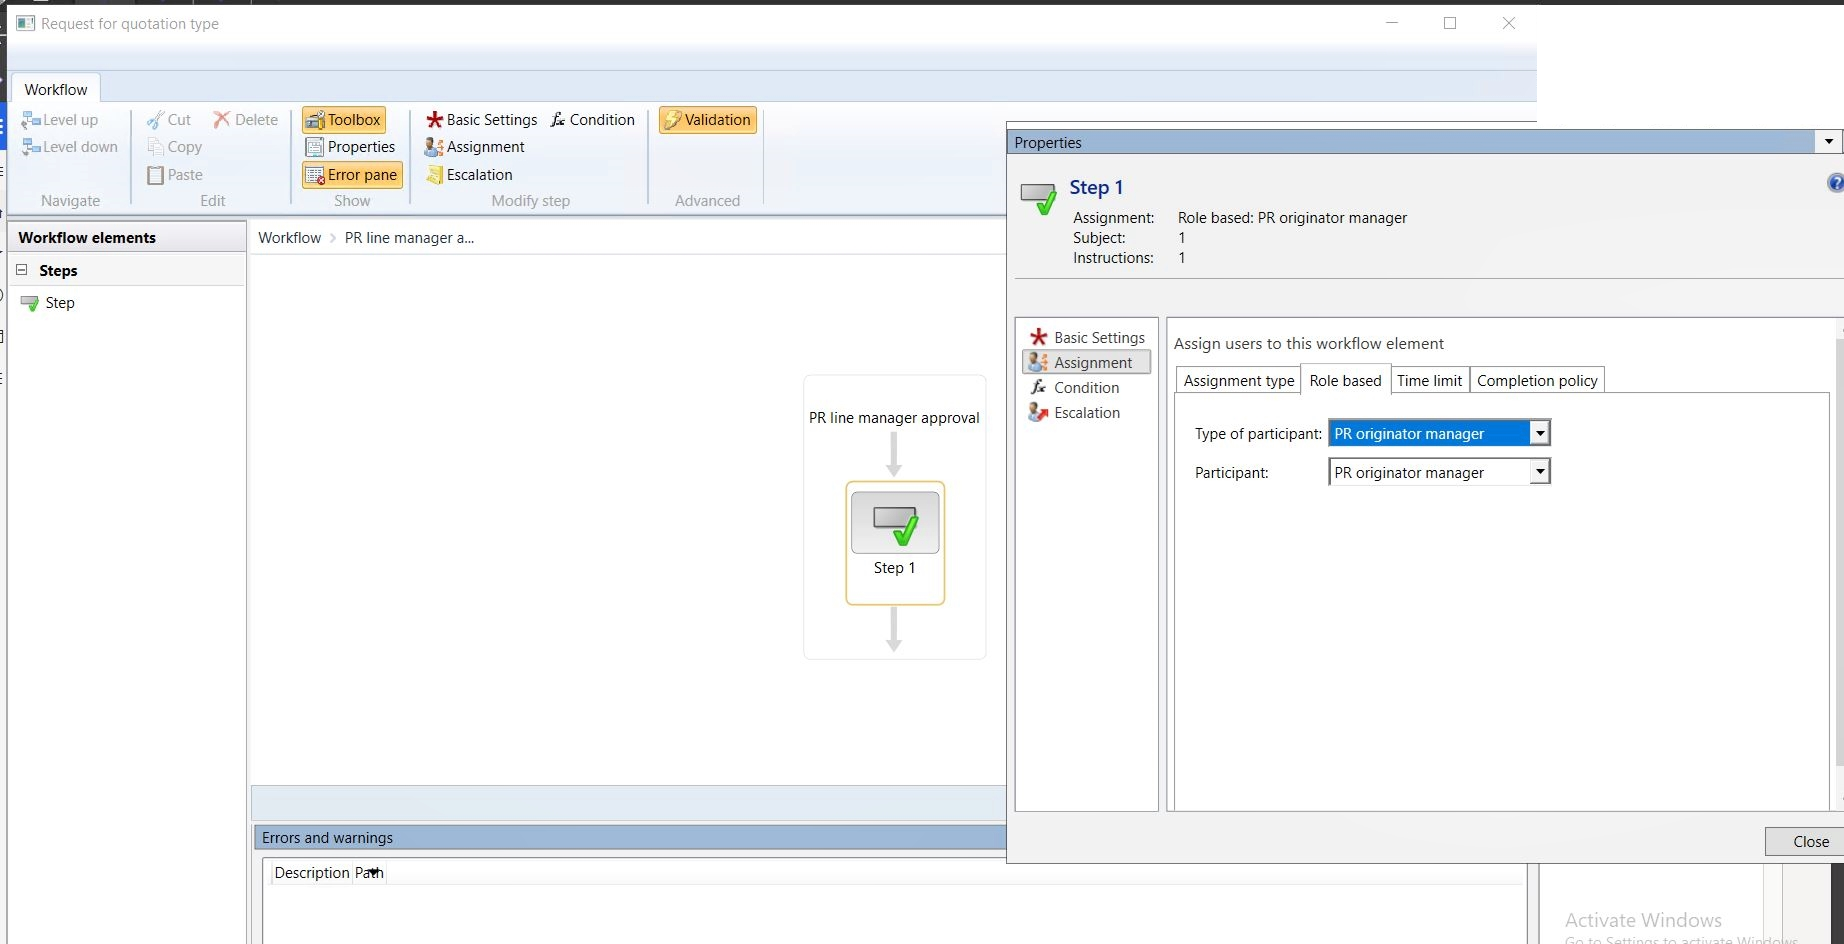Open Properties from the Show group

[x=351, y=147]
